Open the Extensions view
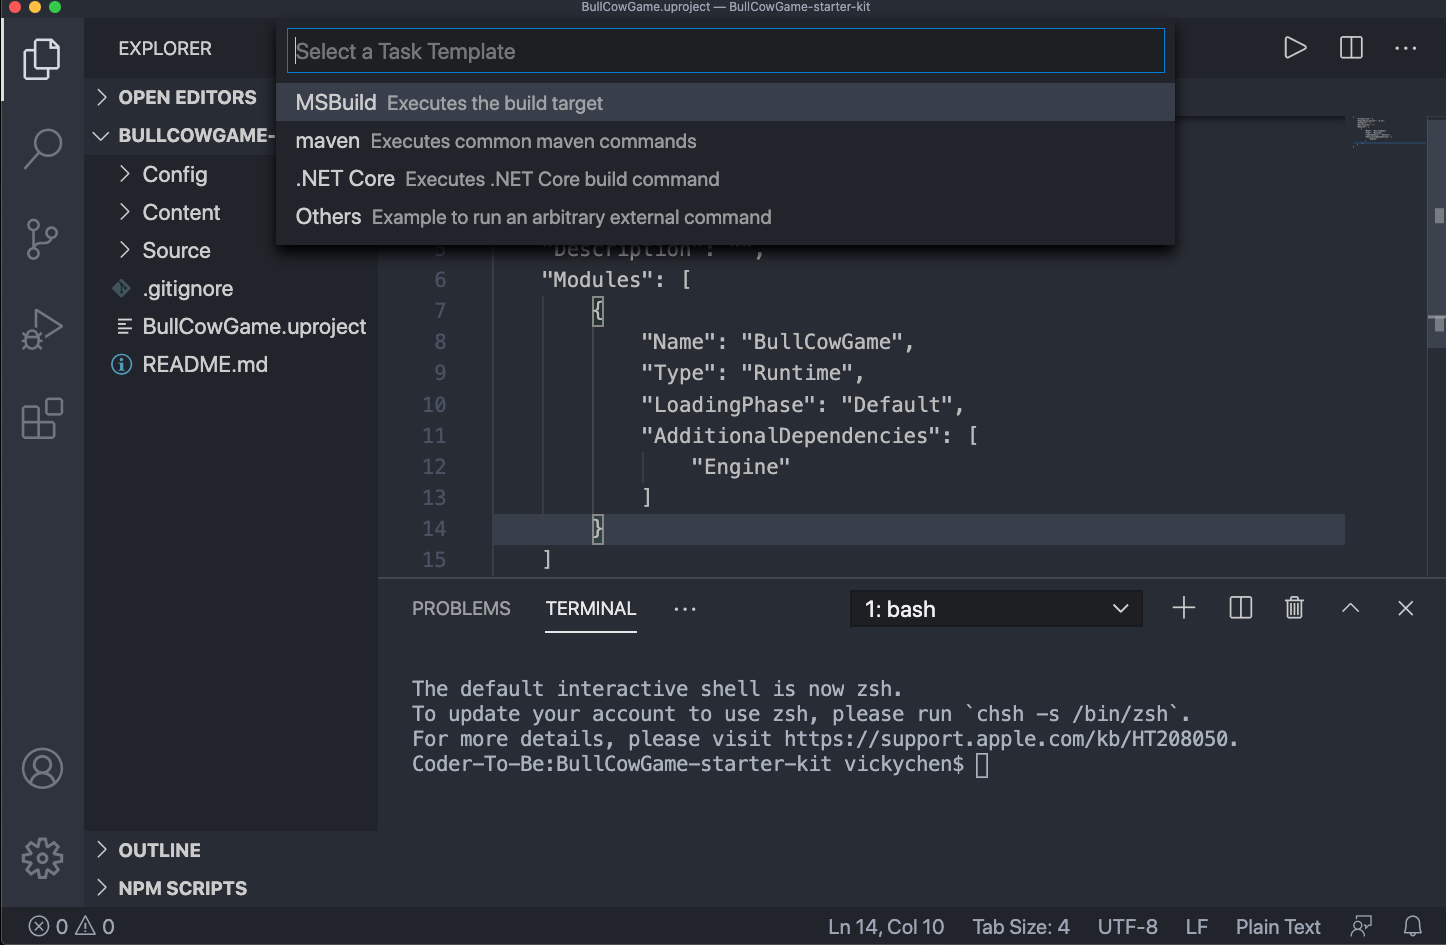The image size is (1446, 945). click(42, 419)
